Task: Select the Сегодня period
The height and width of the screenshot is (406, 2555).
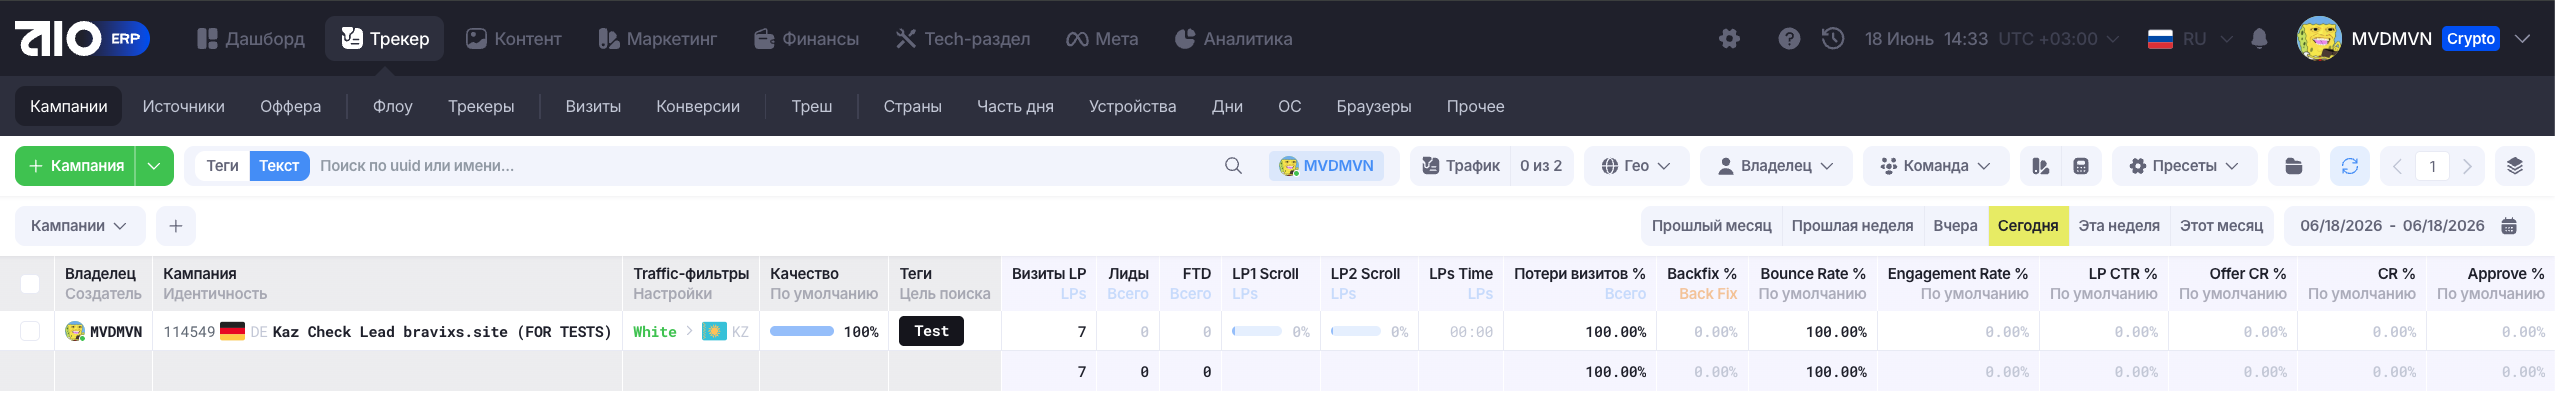Action: 2028,226
